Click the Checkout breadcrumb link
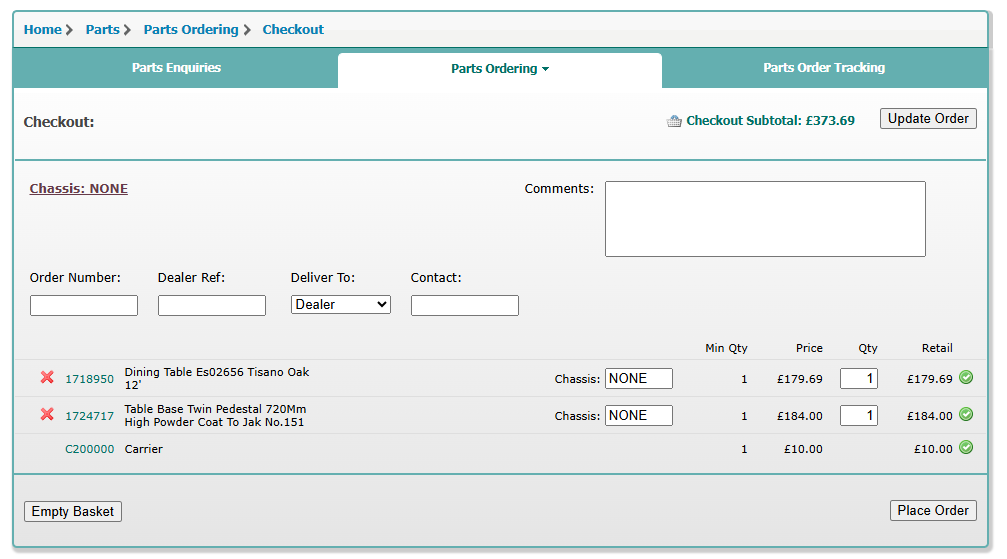 pos(293,30)
